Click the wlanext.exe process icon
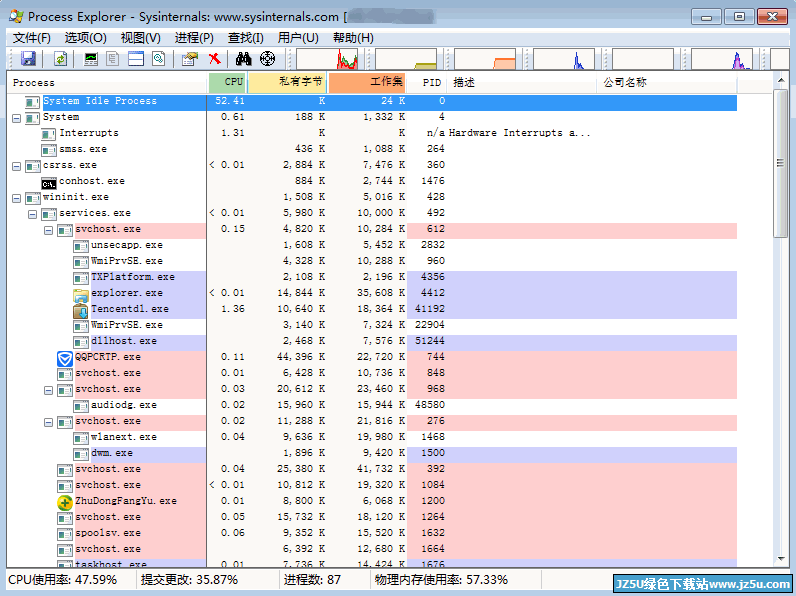Viewport: 796px width, 596px height. (81, 438)
